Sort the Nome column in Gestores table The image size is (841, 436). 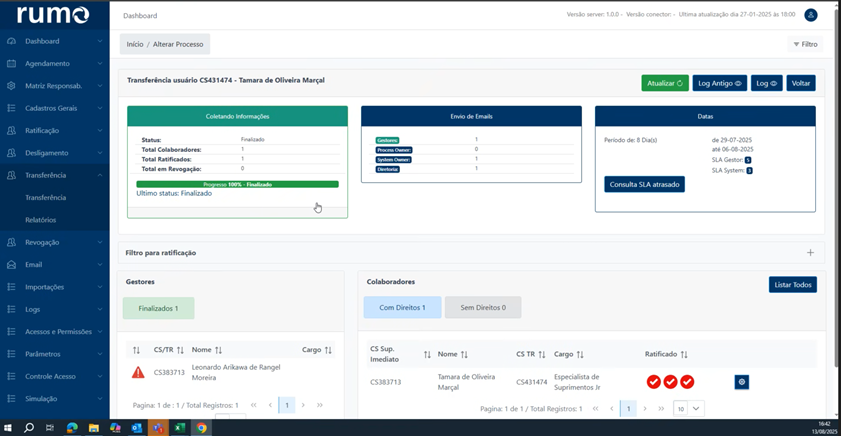pos(218,350)
